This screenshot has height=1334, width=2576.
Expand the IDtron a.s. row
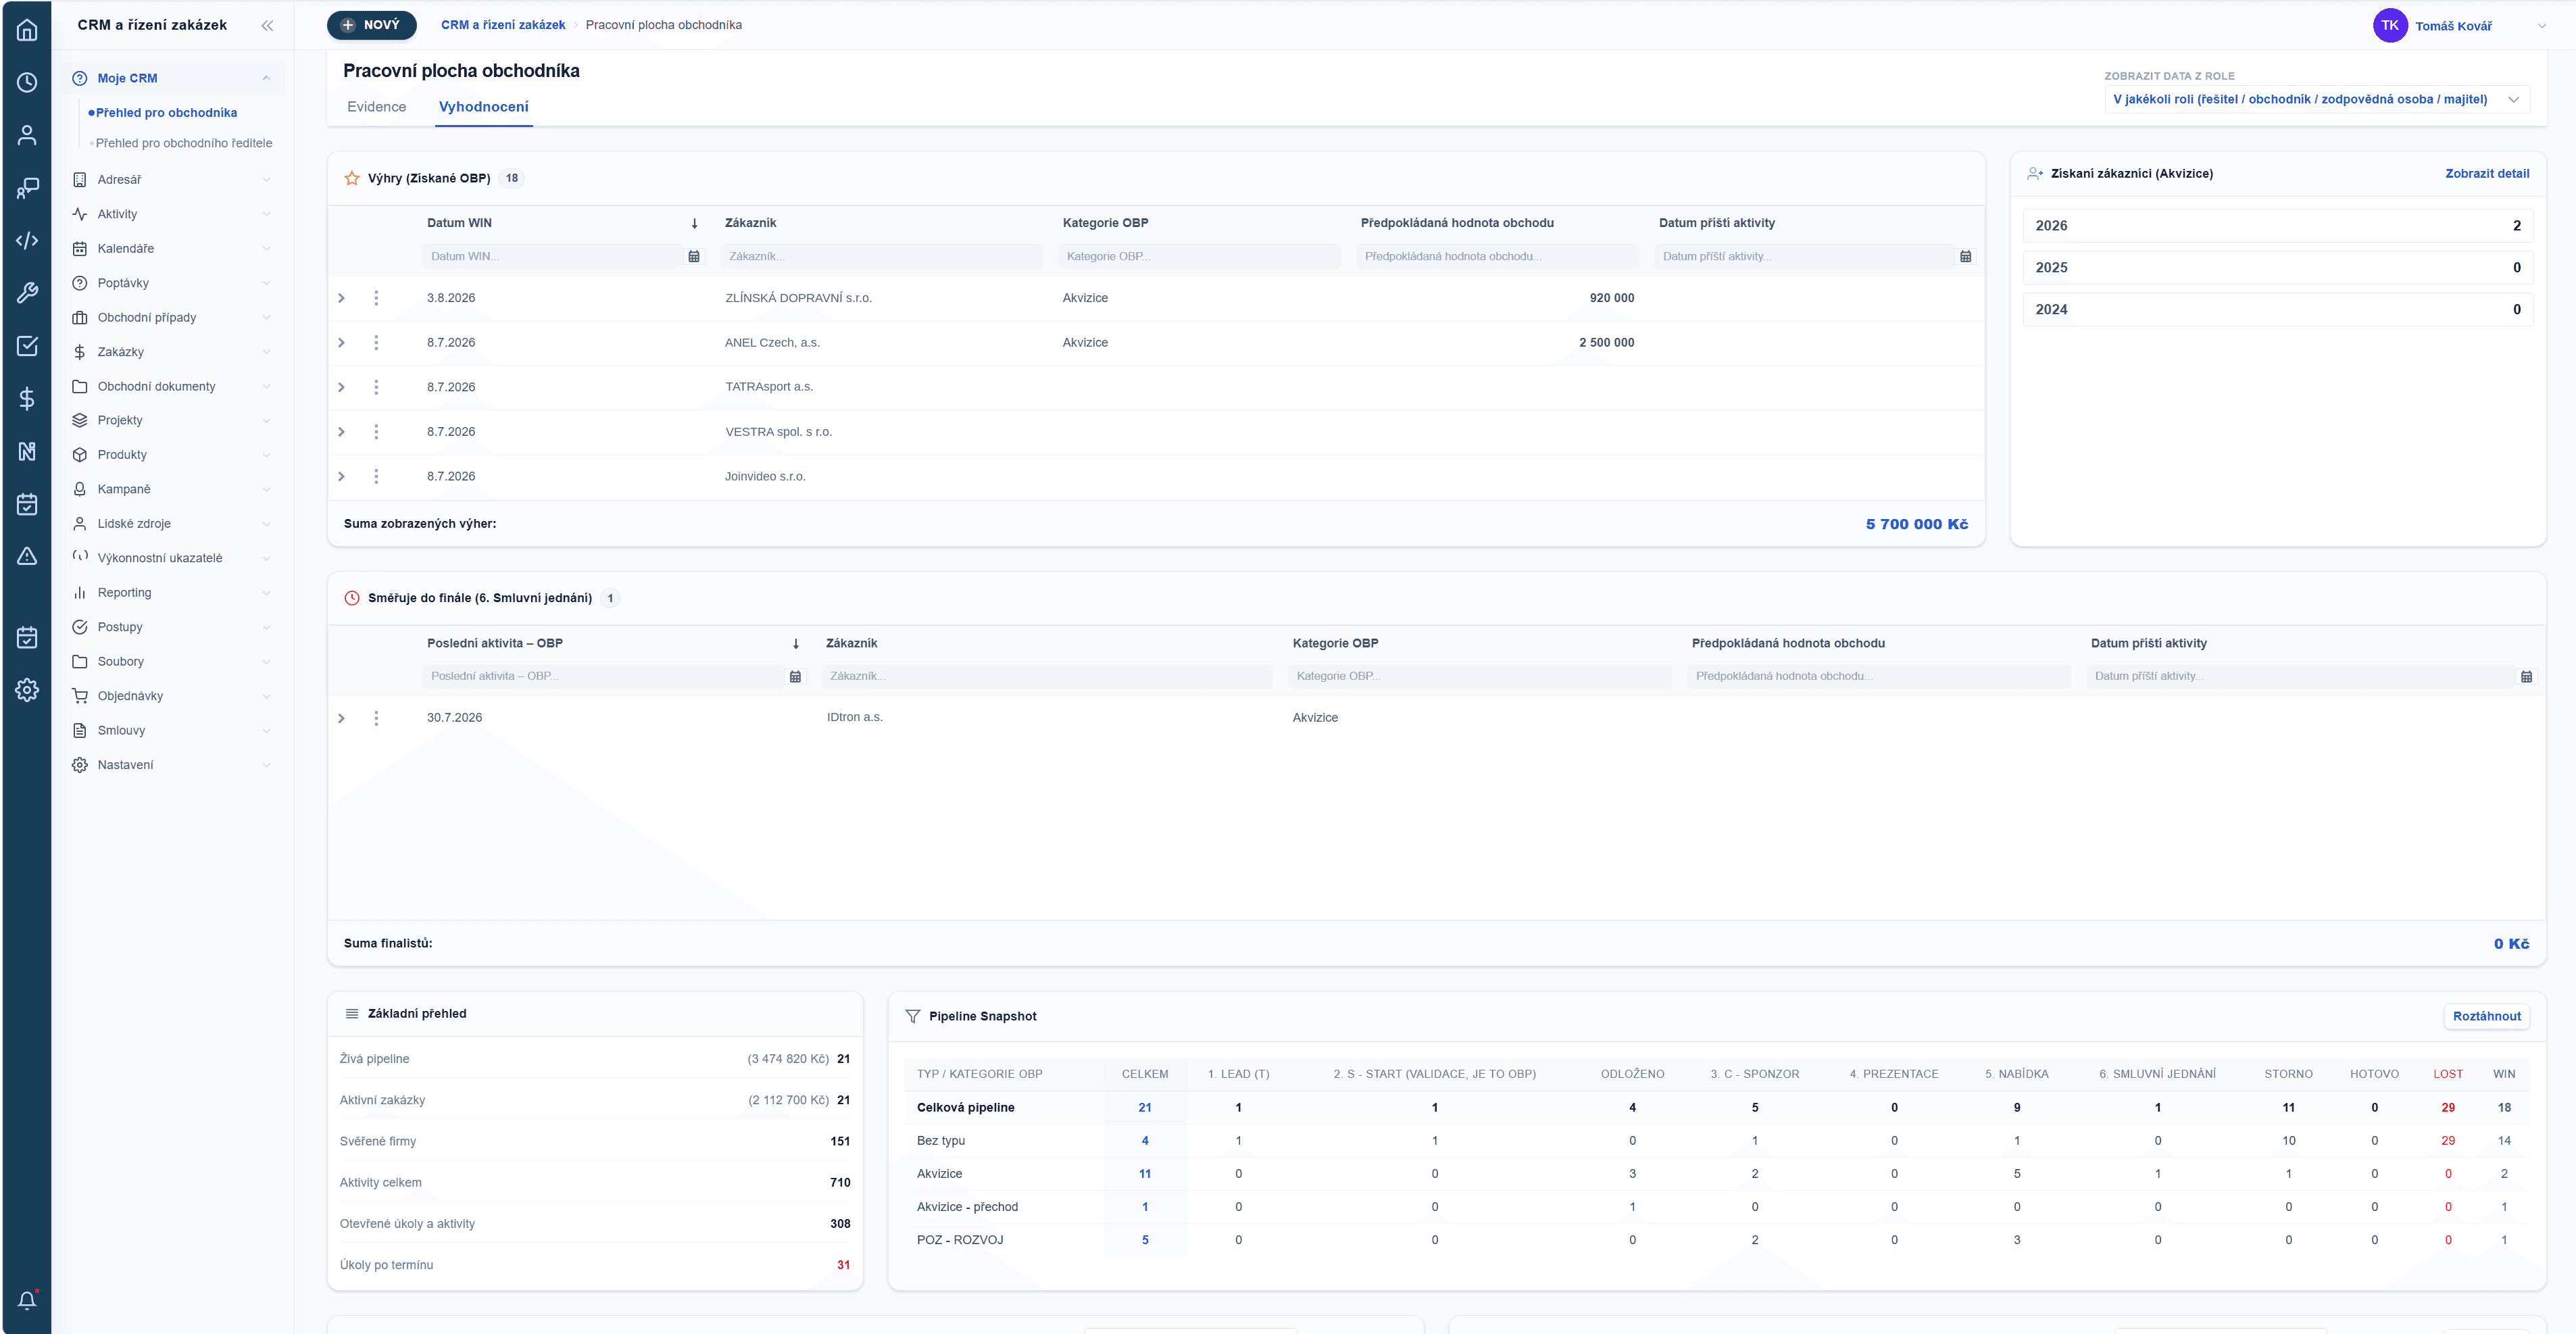(x=341, y=718)
